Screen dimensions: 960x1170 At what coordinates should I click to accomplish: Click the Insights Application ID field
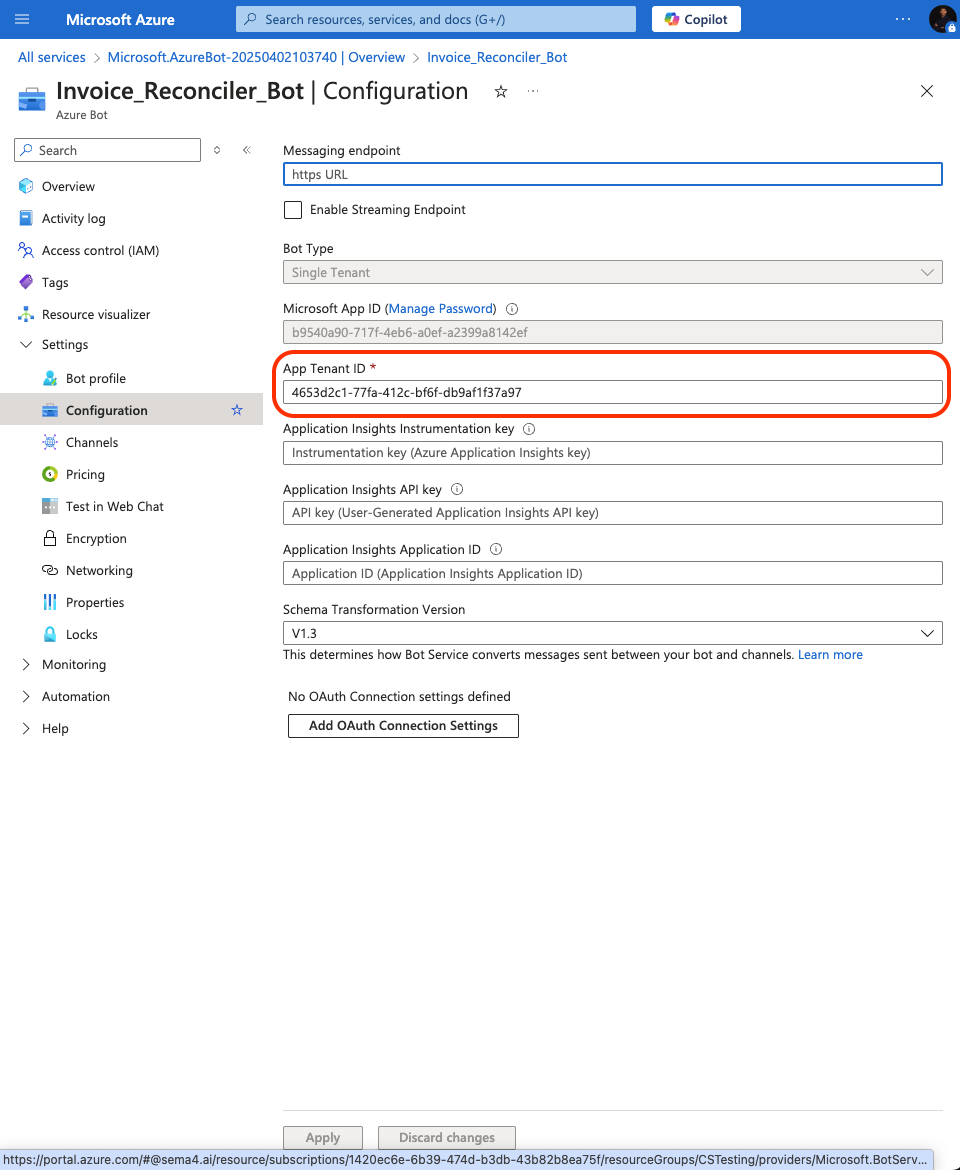612,573
